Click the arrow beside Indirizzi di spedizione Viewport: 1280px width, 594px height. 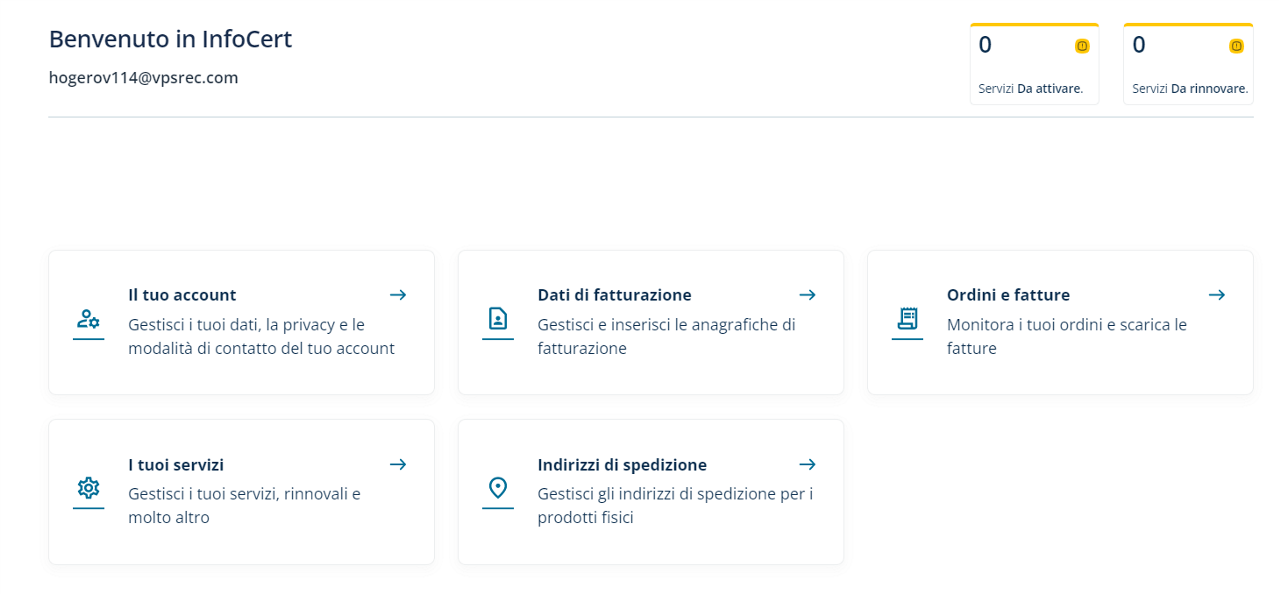(x=808, y=464)
